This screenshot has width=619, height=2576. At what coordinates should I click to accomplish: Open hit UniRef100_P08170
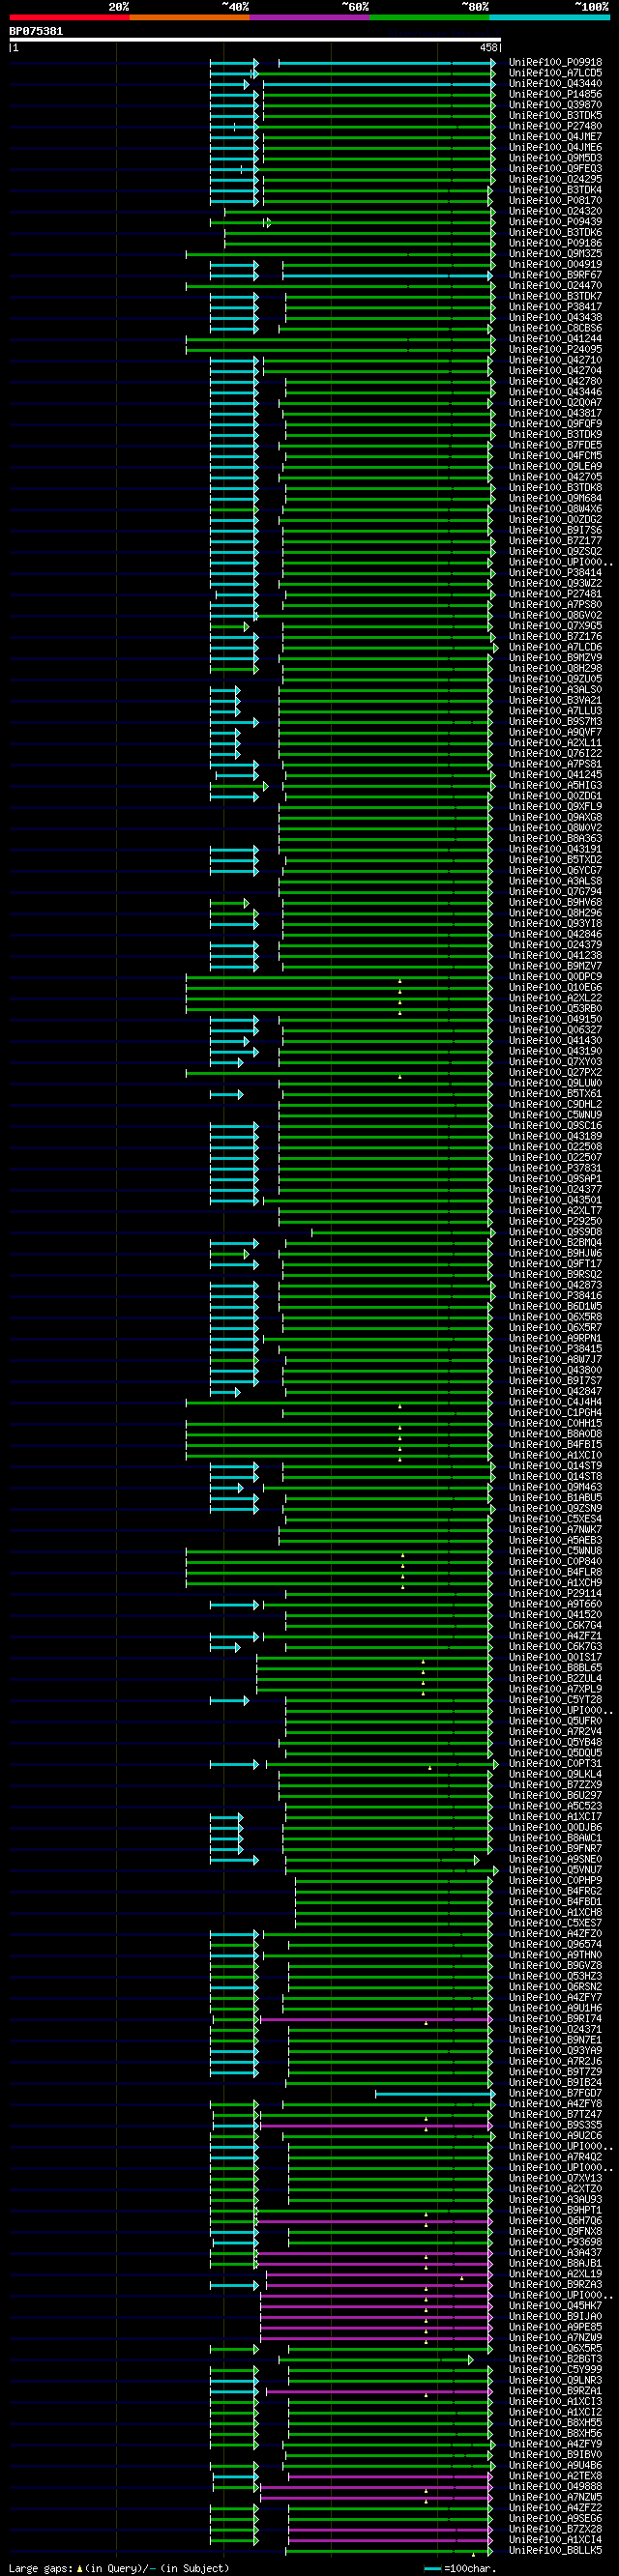(x=555, y=200)
